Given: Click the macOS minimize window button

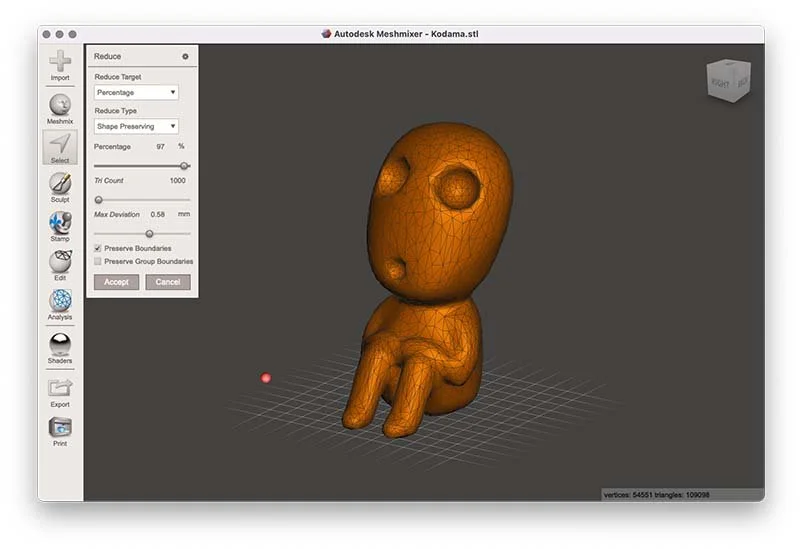Looking at the screenshot, I should coord(59,34).
